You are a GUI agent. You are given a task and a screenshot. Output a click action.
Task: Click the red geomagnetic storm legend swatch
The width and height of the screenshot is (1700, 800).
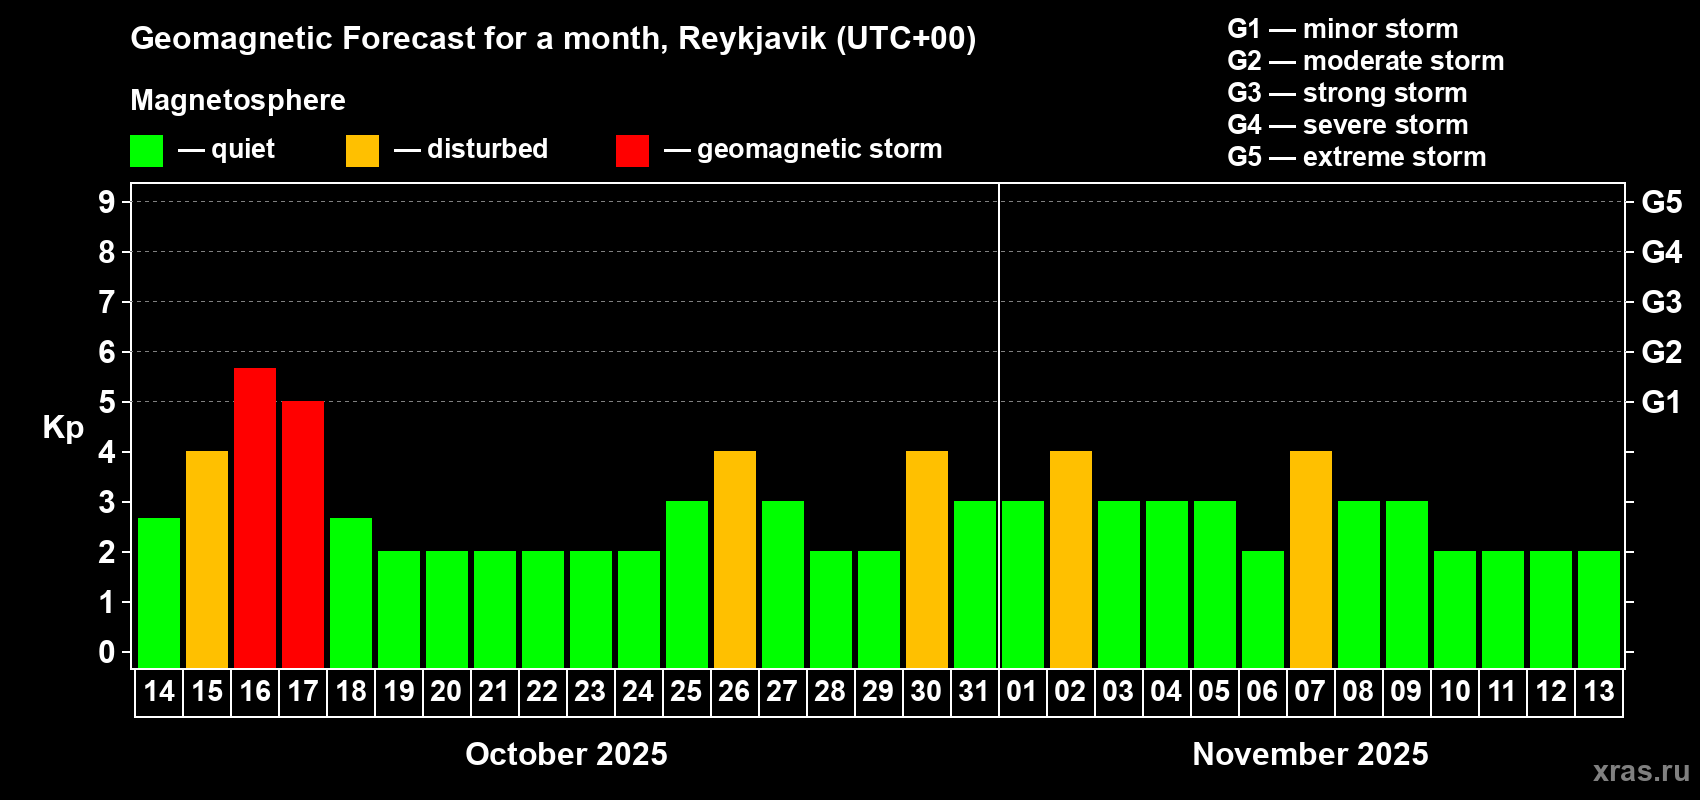pos(633,151)
